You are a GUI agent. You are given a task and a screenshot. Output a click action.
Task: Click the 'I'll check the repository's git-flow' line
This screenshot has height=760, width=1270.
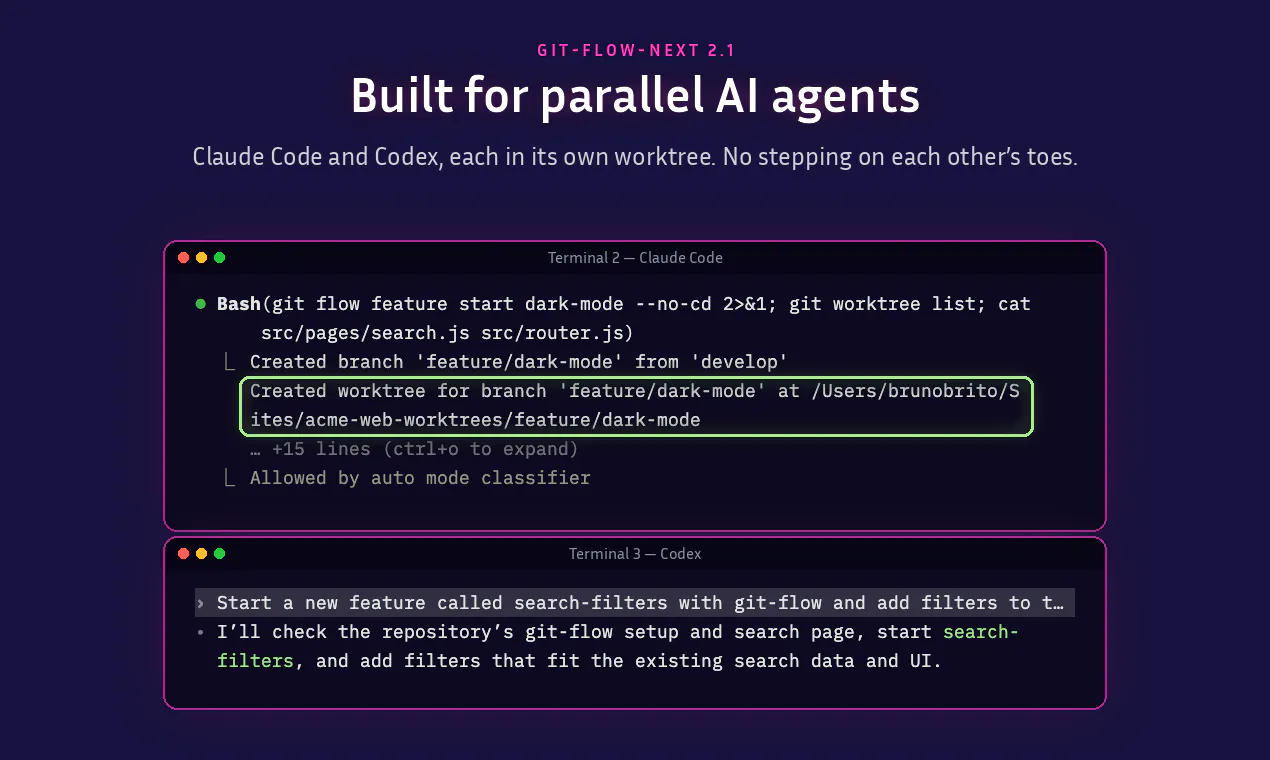click(618, 632)
